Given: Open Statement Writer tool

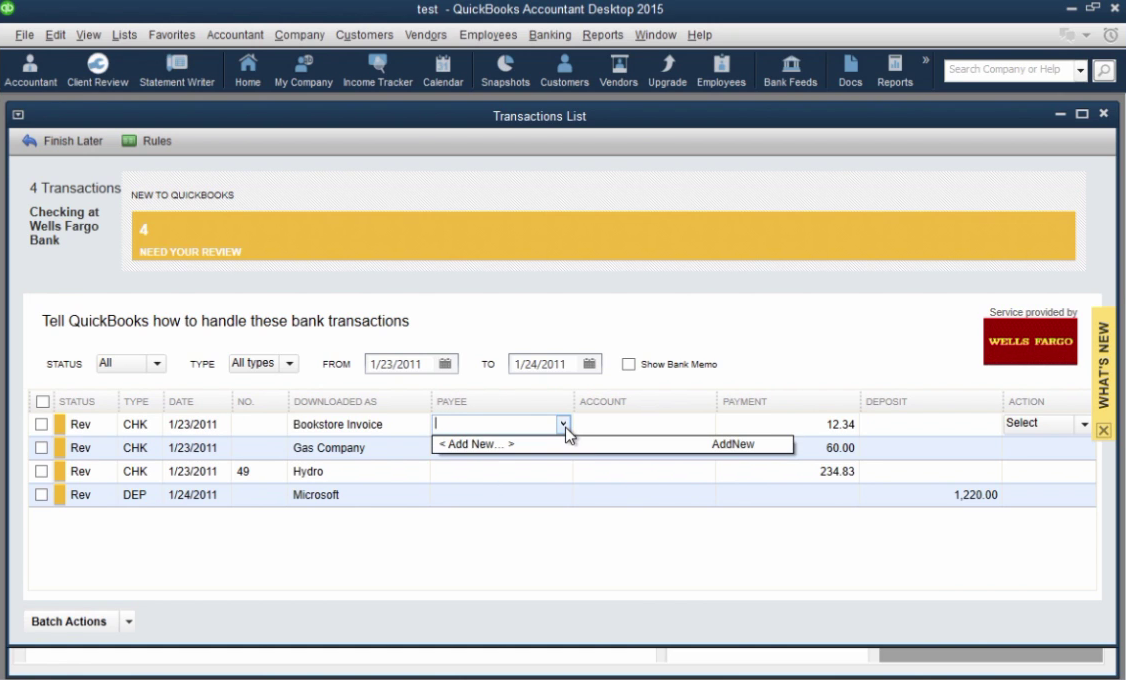Looking at the screenshot, I should point(177,71).
